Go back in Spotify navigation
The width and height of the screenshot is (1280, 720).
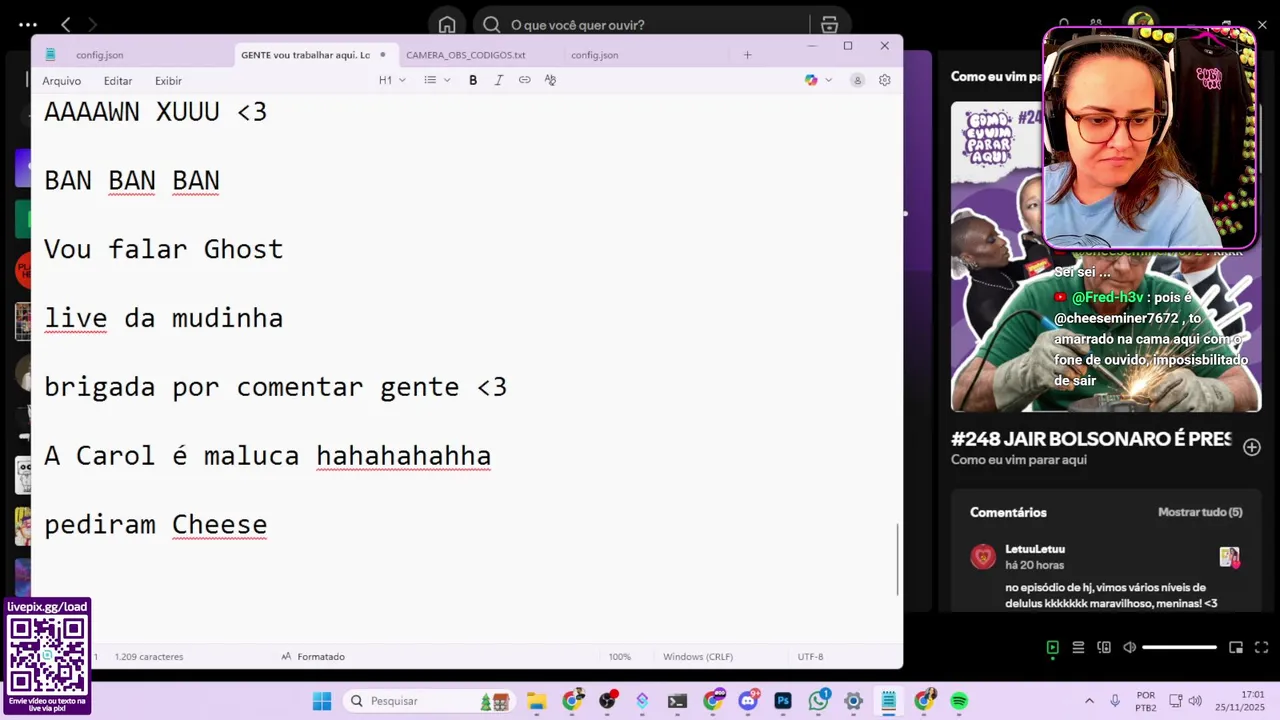66,25
